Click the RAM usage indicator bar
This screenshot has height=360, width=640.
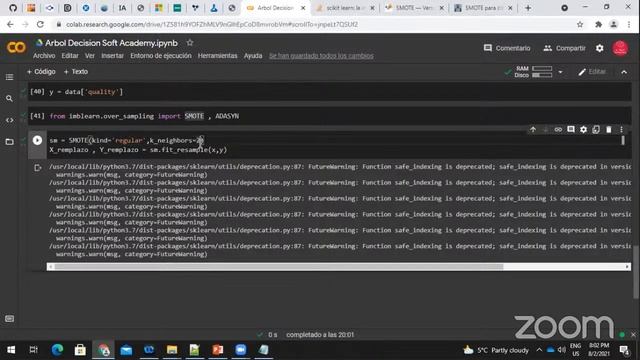[x=542, y=68]
